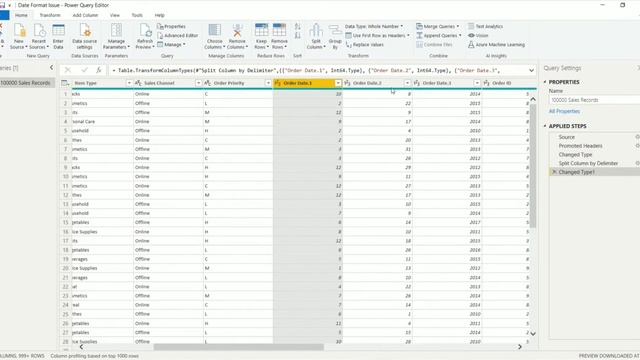Open Order Date.2 column filter dropdown

407,83
